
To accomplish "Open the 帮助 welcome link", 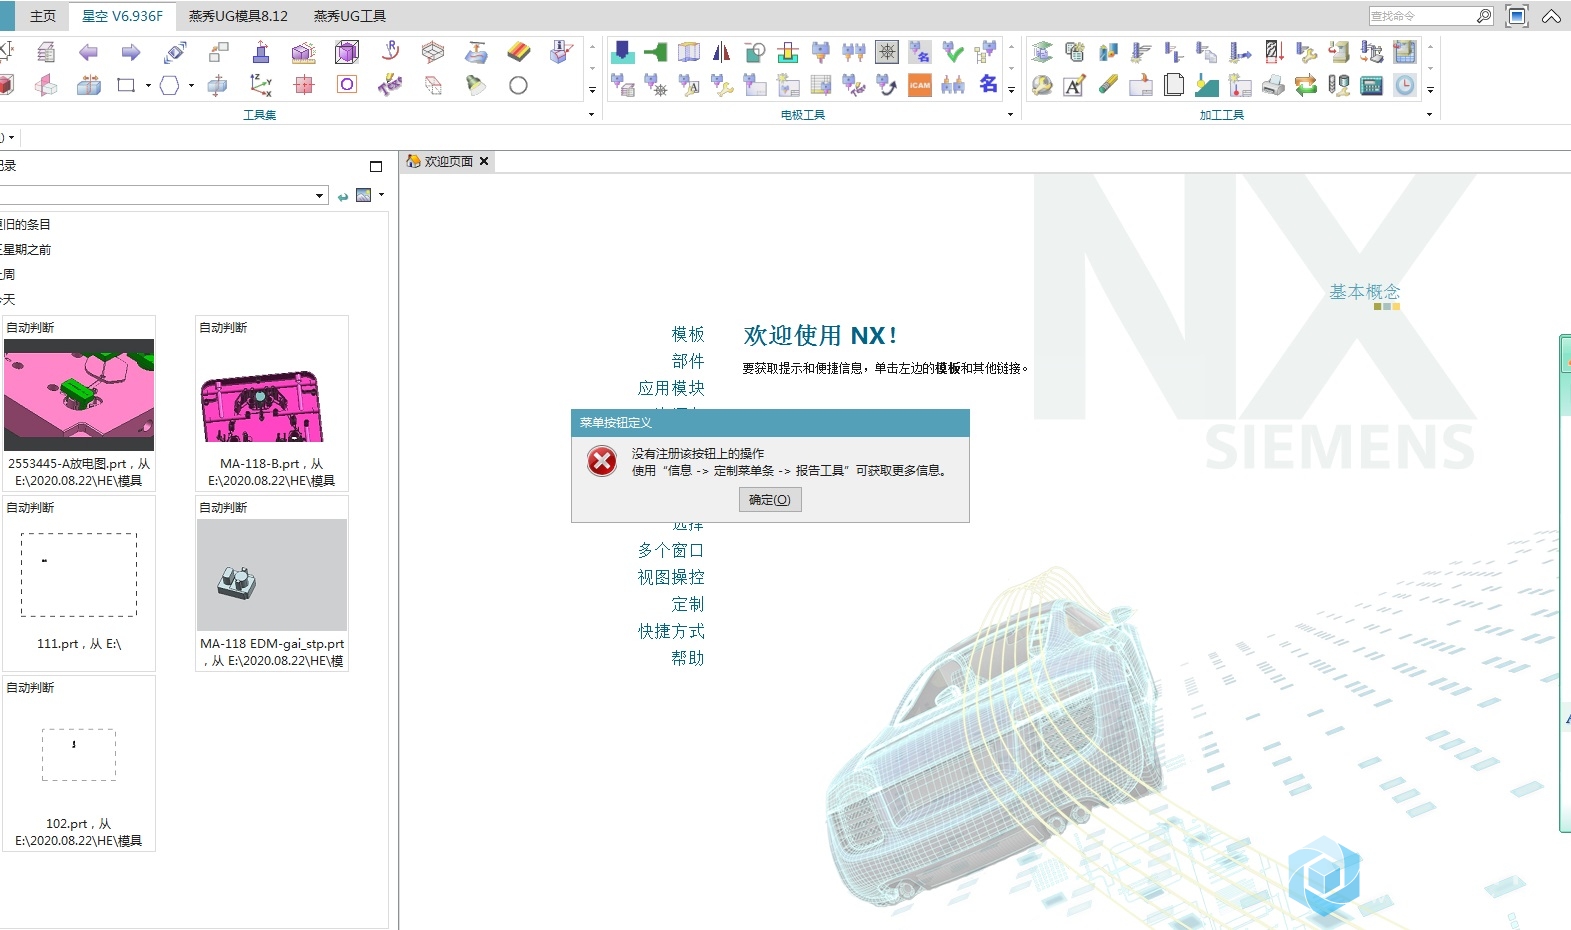I will (688, 658).
